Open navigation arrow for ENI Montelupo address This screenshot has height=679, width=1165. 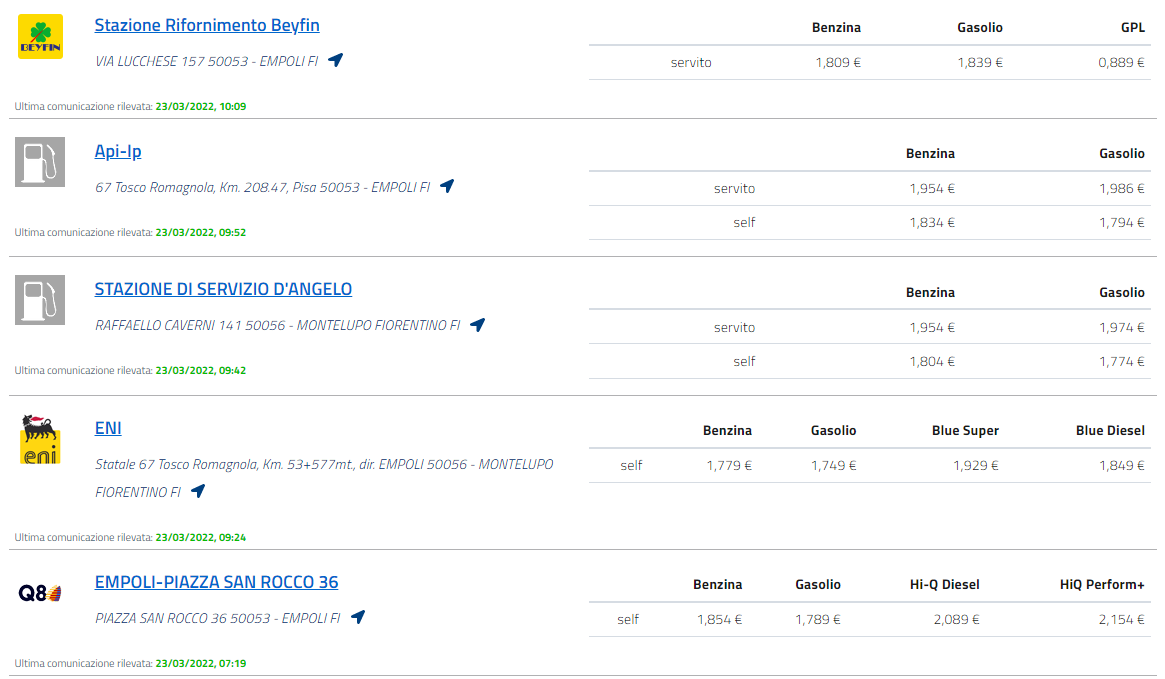pyautogui.click(x=198, y=491)
